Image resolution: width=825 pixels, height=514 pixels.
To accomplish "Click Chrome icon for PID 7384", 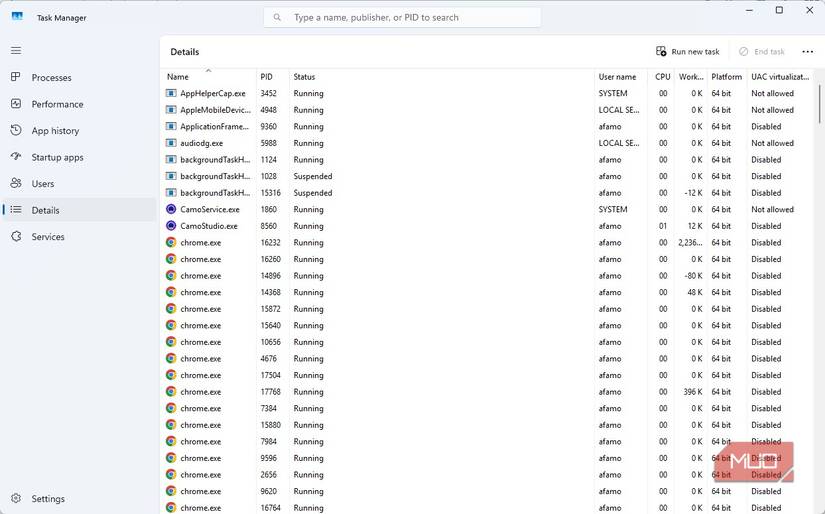I will coord(171,408).
